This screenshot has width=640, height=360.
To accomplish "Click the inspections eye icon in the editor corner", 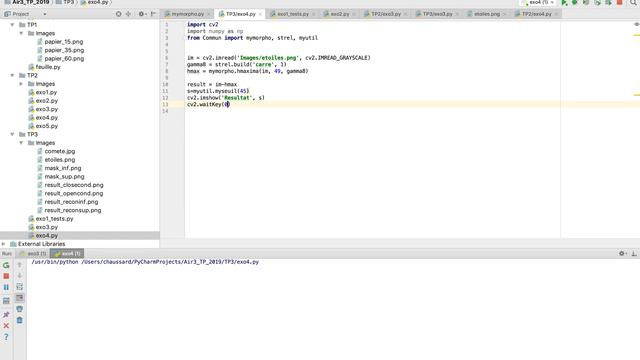I will tap(636, 24).
